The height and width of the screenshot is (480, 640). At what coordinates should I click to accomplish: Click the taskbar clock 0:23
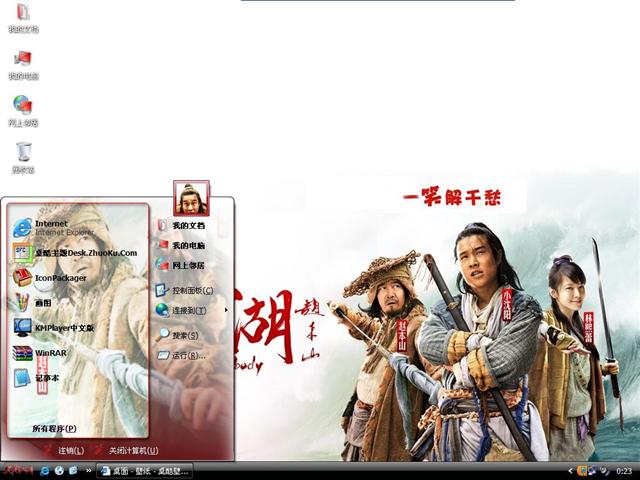pos(624,471)
